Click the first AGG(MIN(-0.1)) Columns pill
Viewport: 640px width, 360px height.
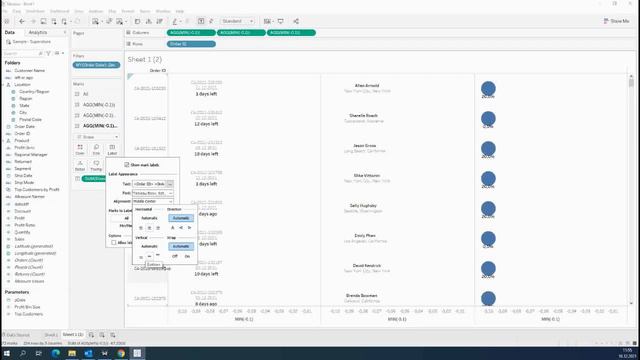click(x=191, y=32)
